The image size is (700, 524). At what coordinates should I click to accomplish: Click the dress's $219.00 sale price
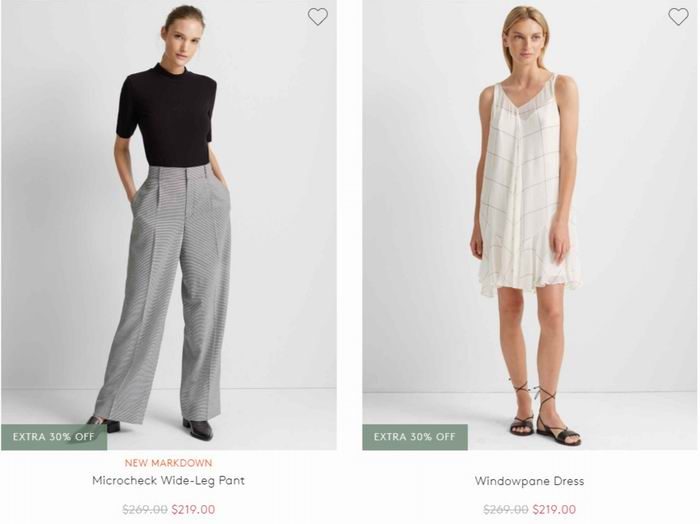pyautogui.click(x=554, y=509)
